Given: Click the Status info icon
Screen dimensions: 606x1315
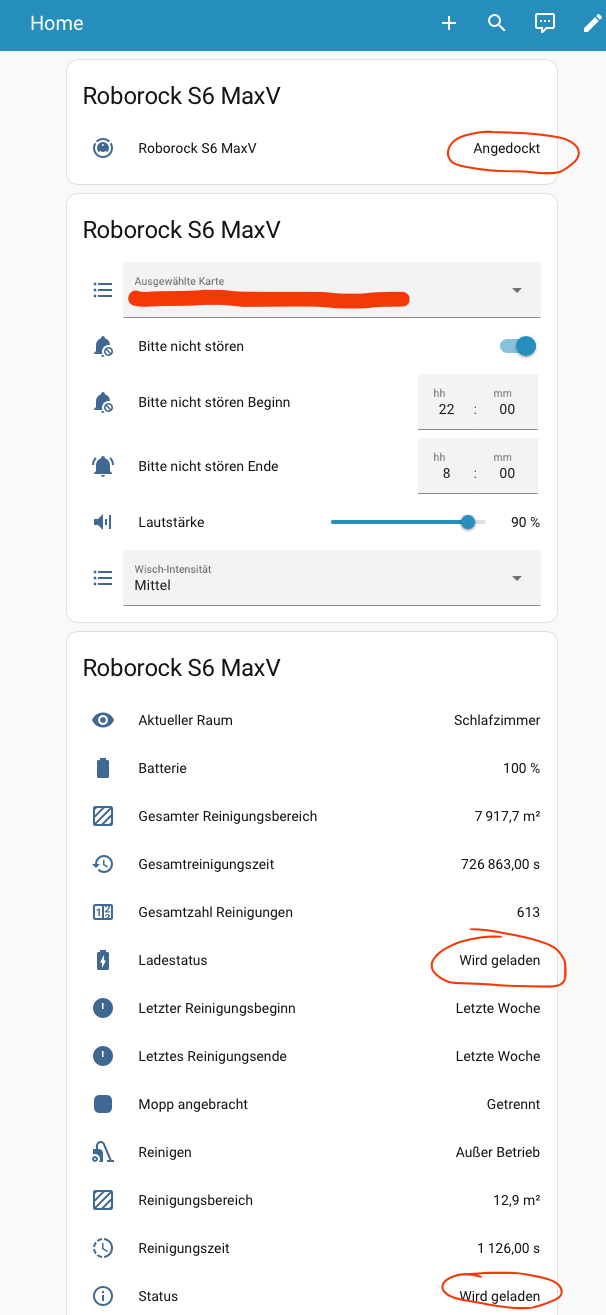Looking at the screenshot, I should pyautogui.click(x=102, y=1296).
